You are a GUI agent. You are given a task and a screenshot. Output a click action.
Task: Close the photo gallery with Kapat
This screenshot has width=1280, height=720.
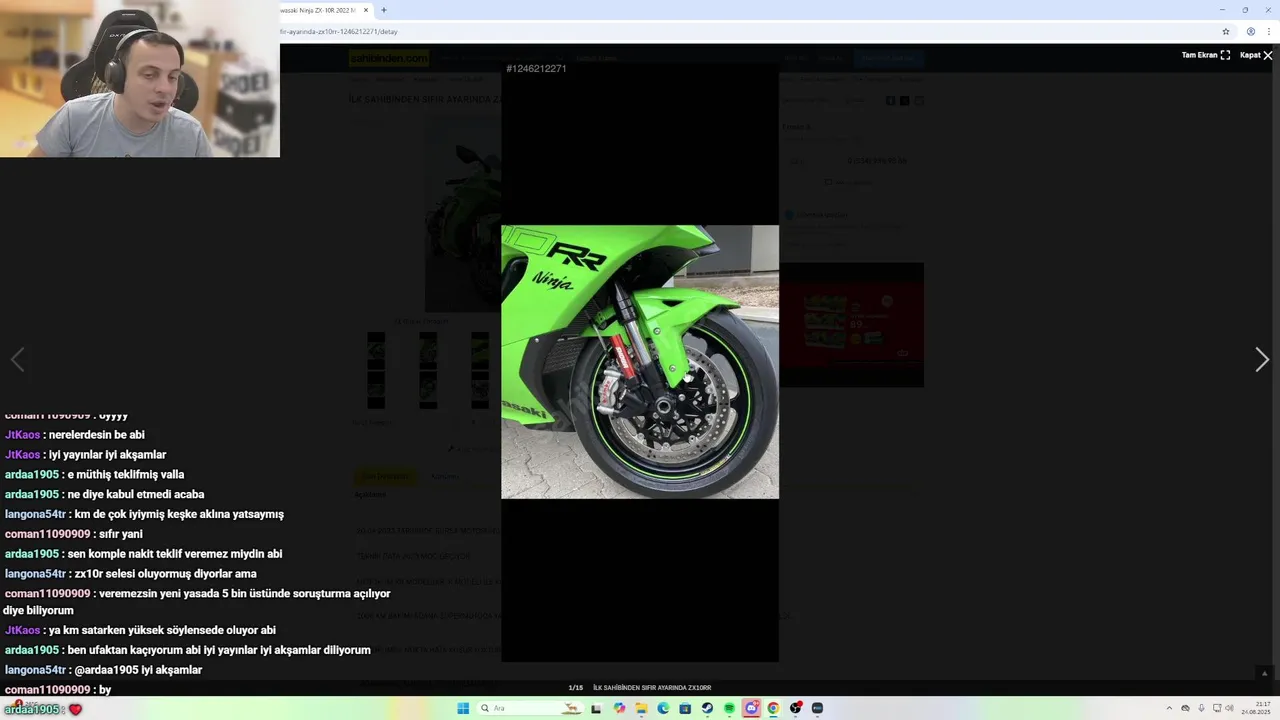[1256, 55]
